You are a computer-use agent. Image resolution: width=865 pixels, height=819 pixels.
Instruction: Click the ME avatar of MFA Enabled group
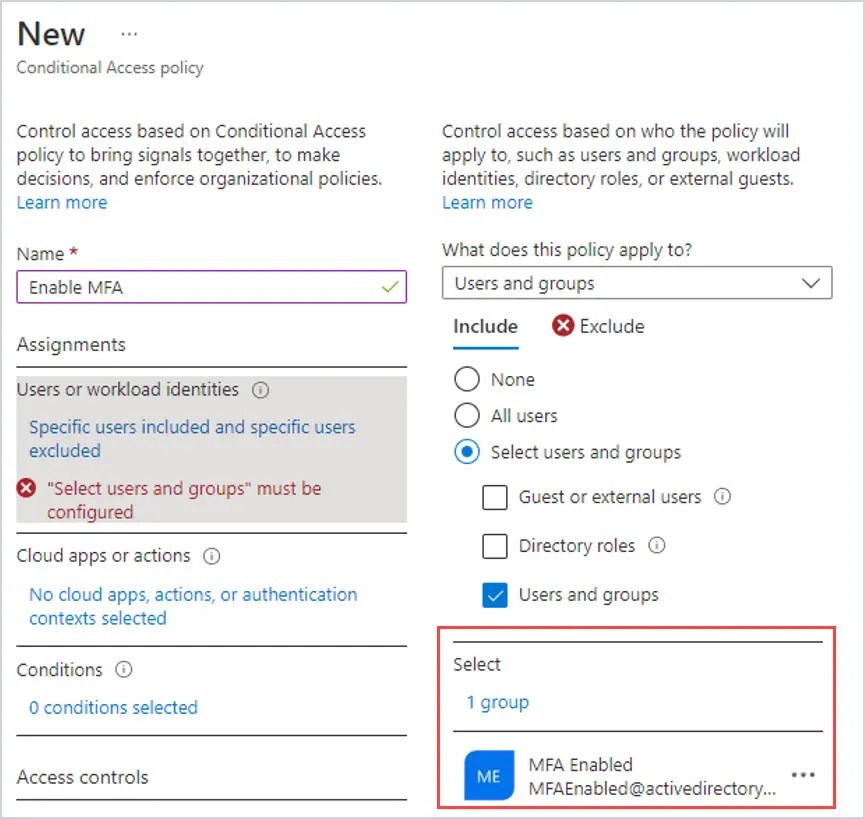click(x=487, y=775)
